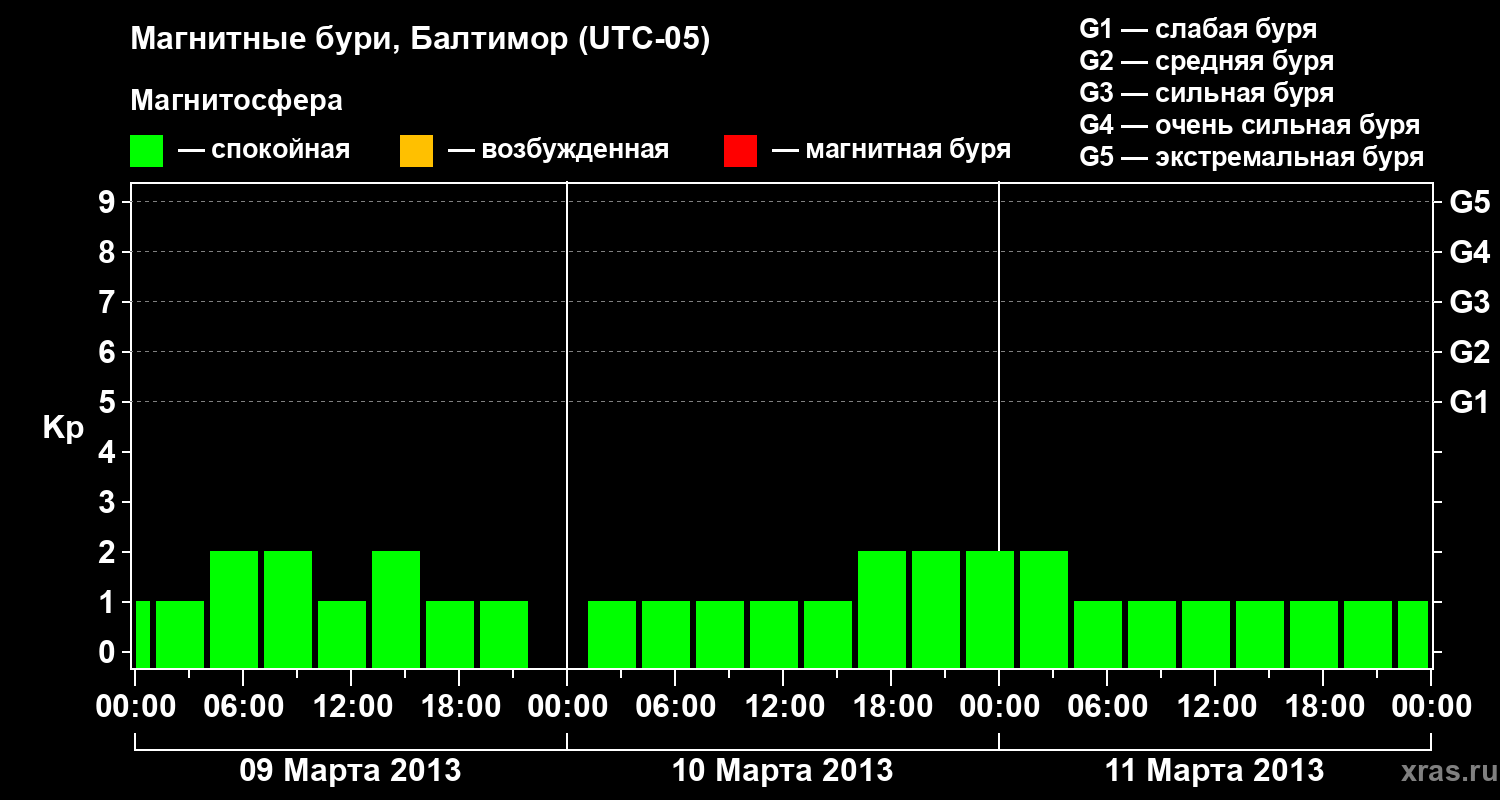Click the '11 Марта 2013' date label
The height and width of the screenshot is (800, 1500).
(x=1214, y=770)
